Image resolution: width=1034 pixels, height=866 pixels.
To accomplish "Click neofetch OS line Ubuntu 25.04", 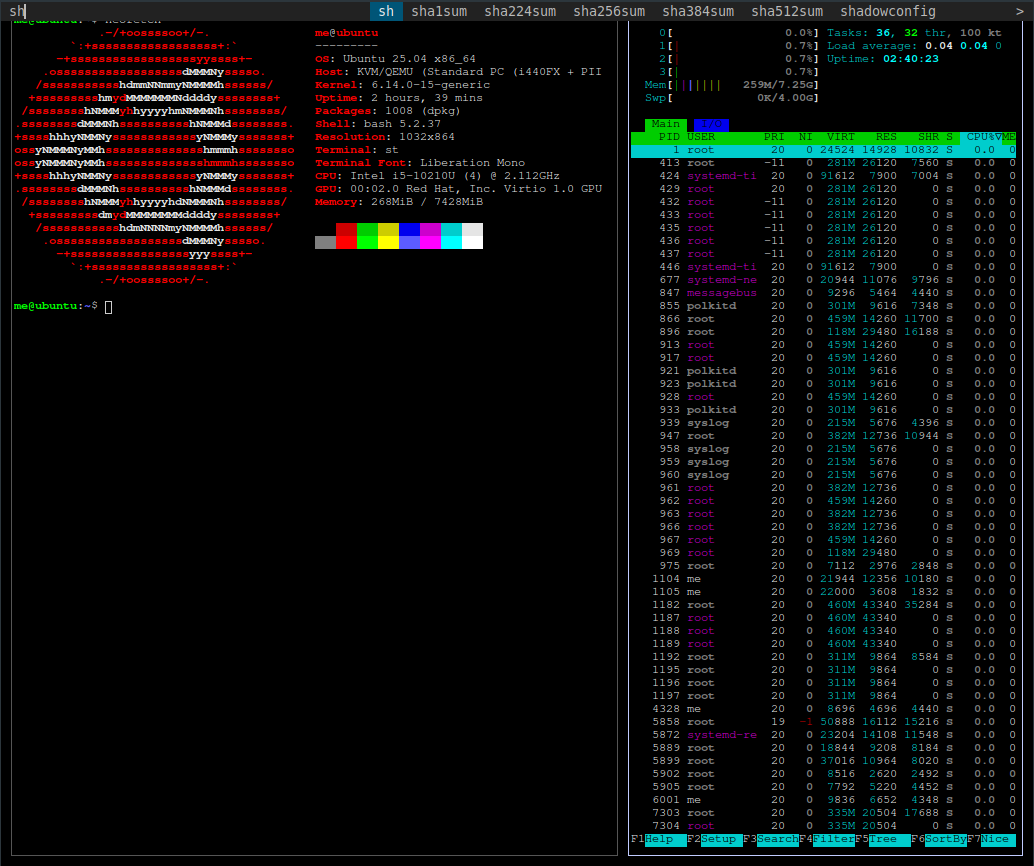I will [x=395, y=59].
